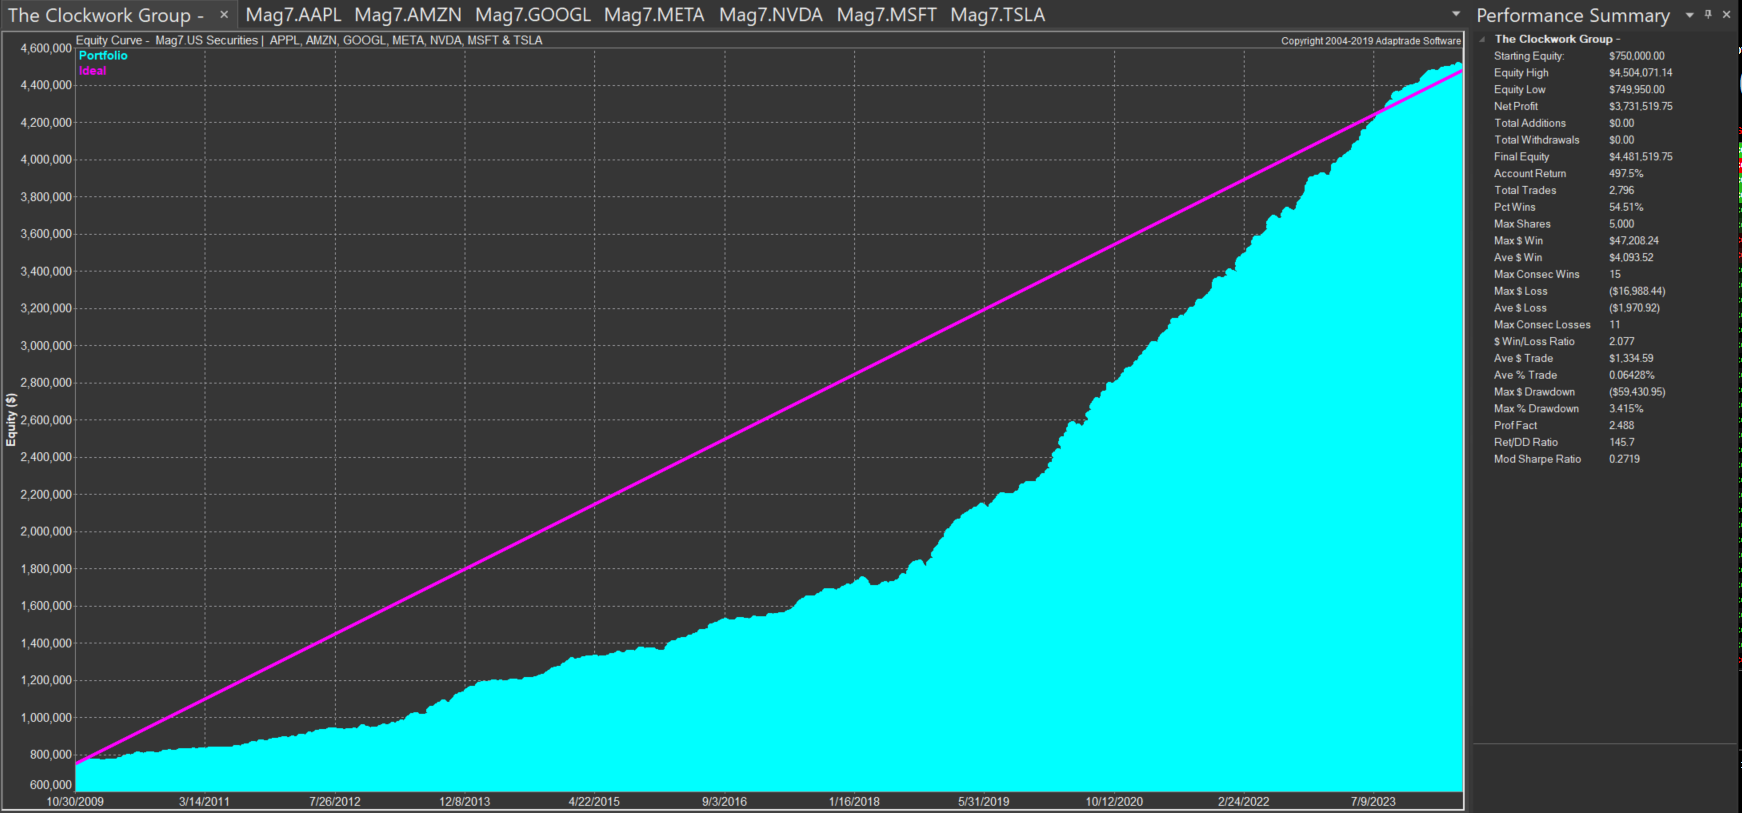Collapse The Clockwork Group summary section

tap(1482, 40)
